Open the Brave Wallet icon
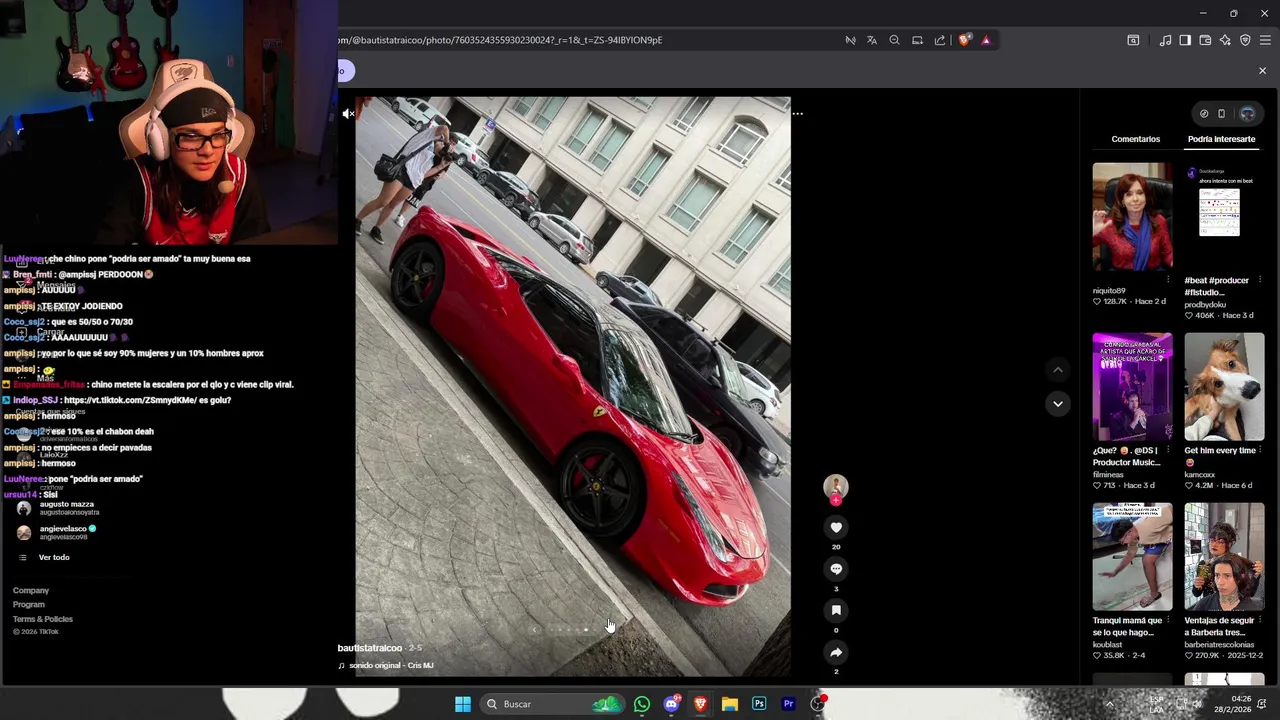 pyautogui.click(x=1205, y=40)
